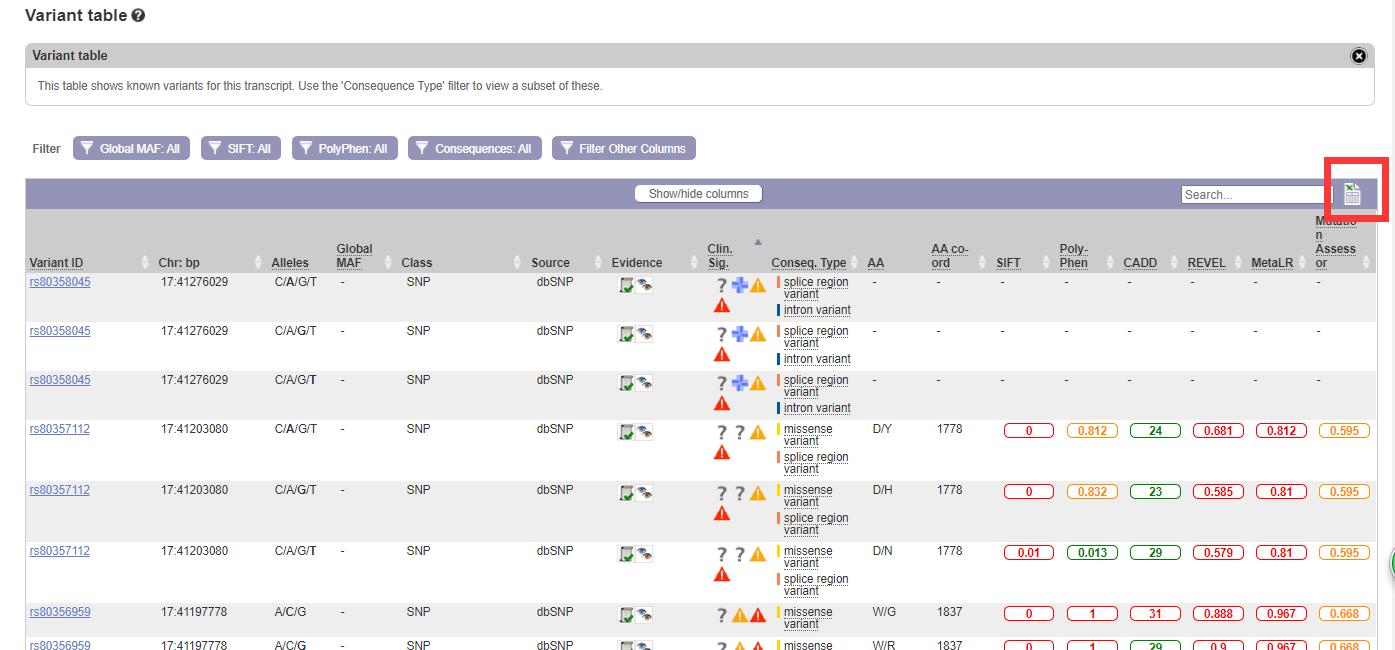Click orange warning triangle in W/G row

[740, 616]
